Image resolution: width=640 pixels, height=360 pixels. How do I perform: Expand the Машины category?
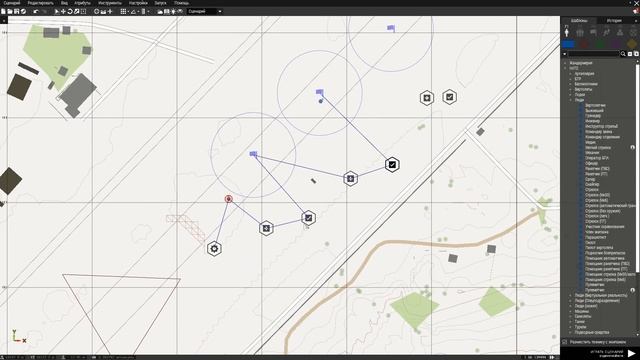pos(571,311)
